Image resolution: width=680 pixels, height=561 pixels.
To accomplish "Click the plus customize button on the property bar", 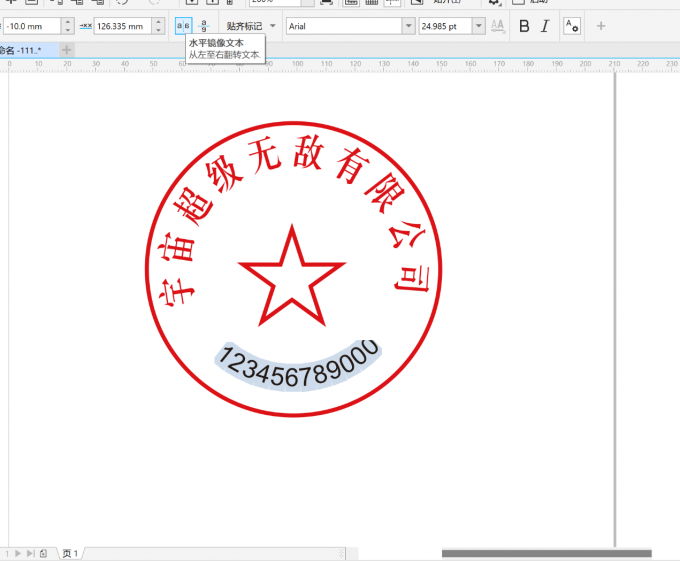I will 601,26.
